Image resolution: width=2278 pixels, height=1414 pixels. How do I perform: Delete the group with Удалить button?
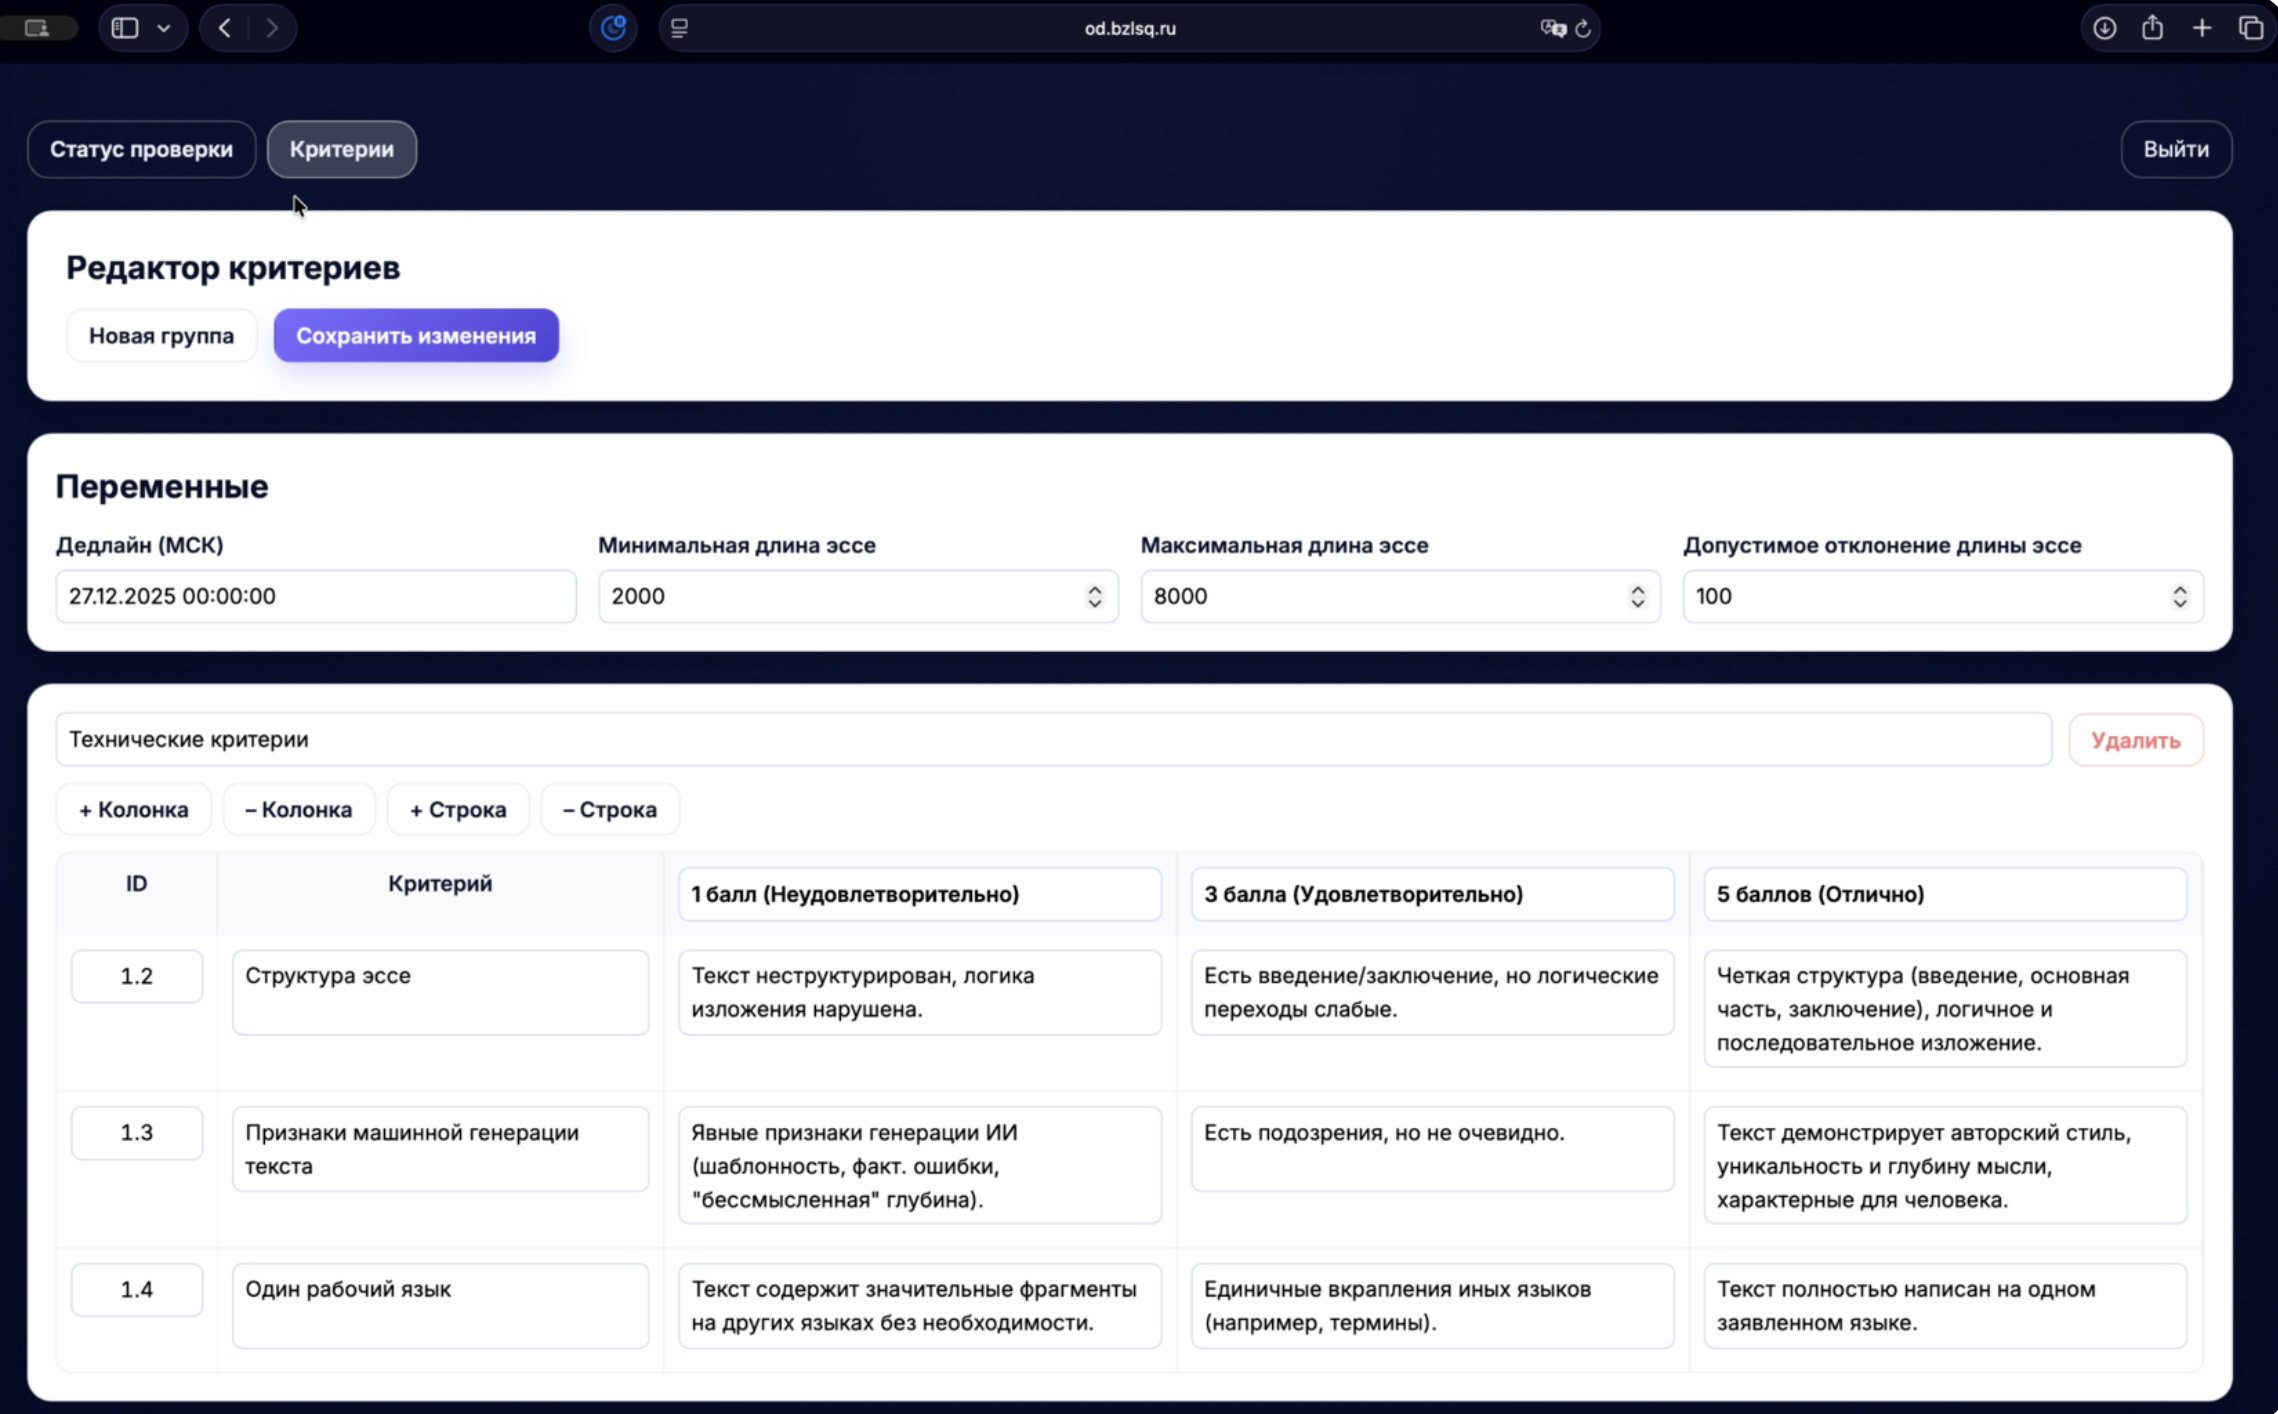point(2136,740)
